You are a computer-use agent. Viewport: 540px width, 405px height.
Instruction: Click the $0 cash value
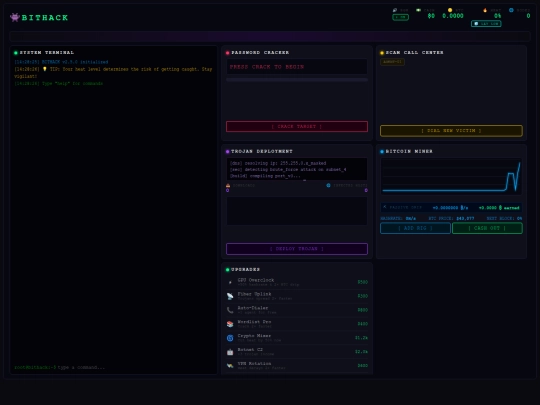(431, 16)
